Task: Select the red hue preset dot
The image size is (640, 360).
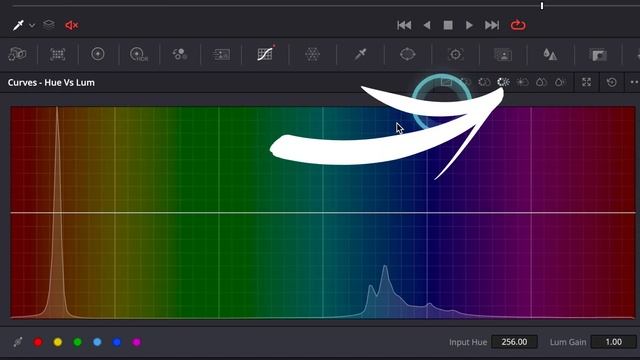Action: point(38,342)
